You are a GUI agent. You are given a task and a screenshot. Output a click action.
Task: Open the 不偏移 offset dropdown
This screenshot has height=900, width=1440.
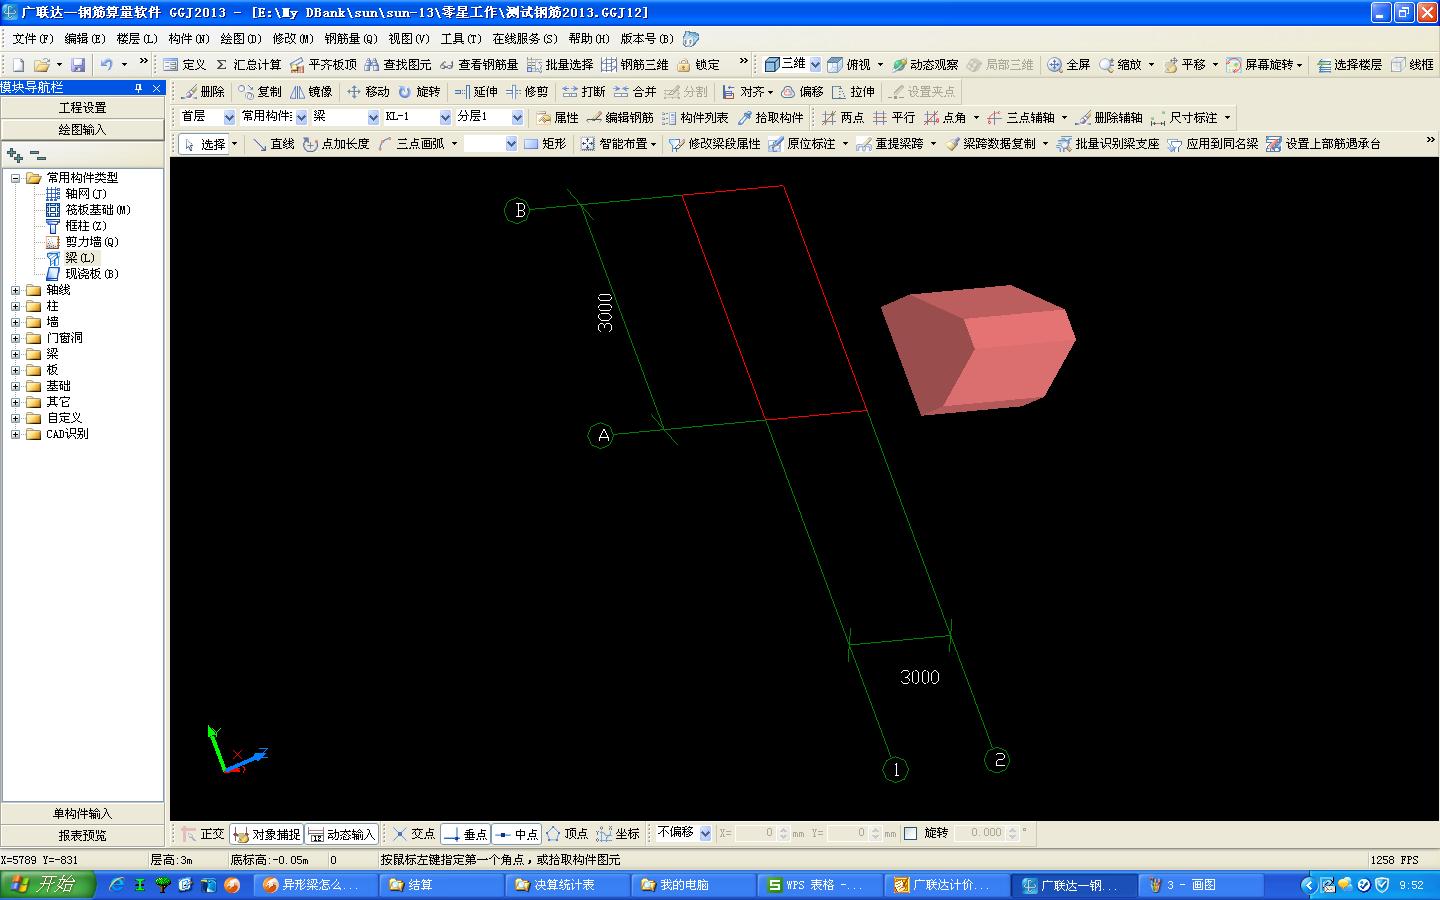(705, 833)
